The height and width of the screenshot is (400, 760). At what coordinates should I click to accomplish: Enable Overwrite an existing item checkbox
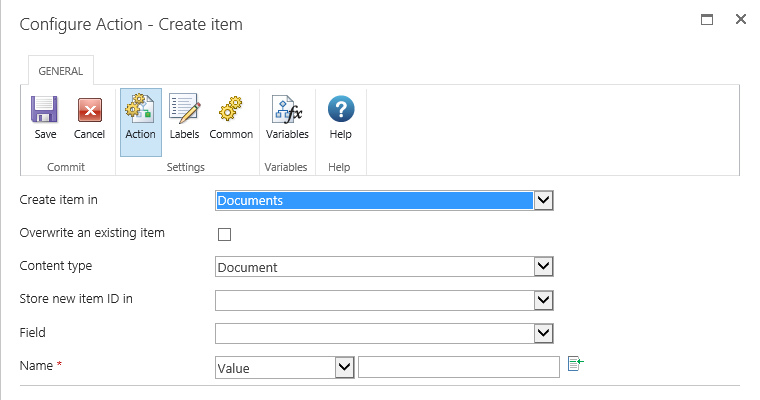point(224,235)
